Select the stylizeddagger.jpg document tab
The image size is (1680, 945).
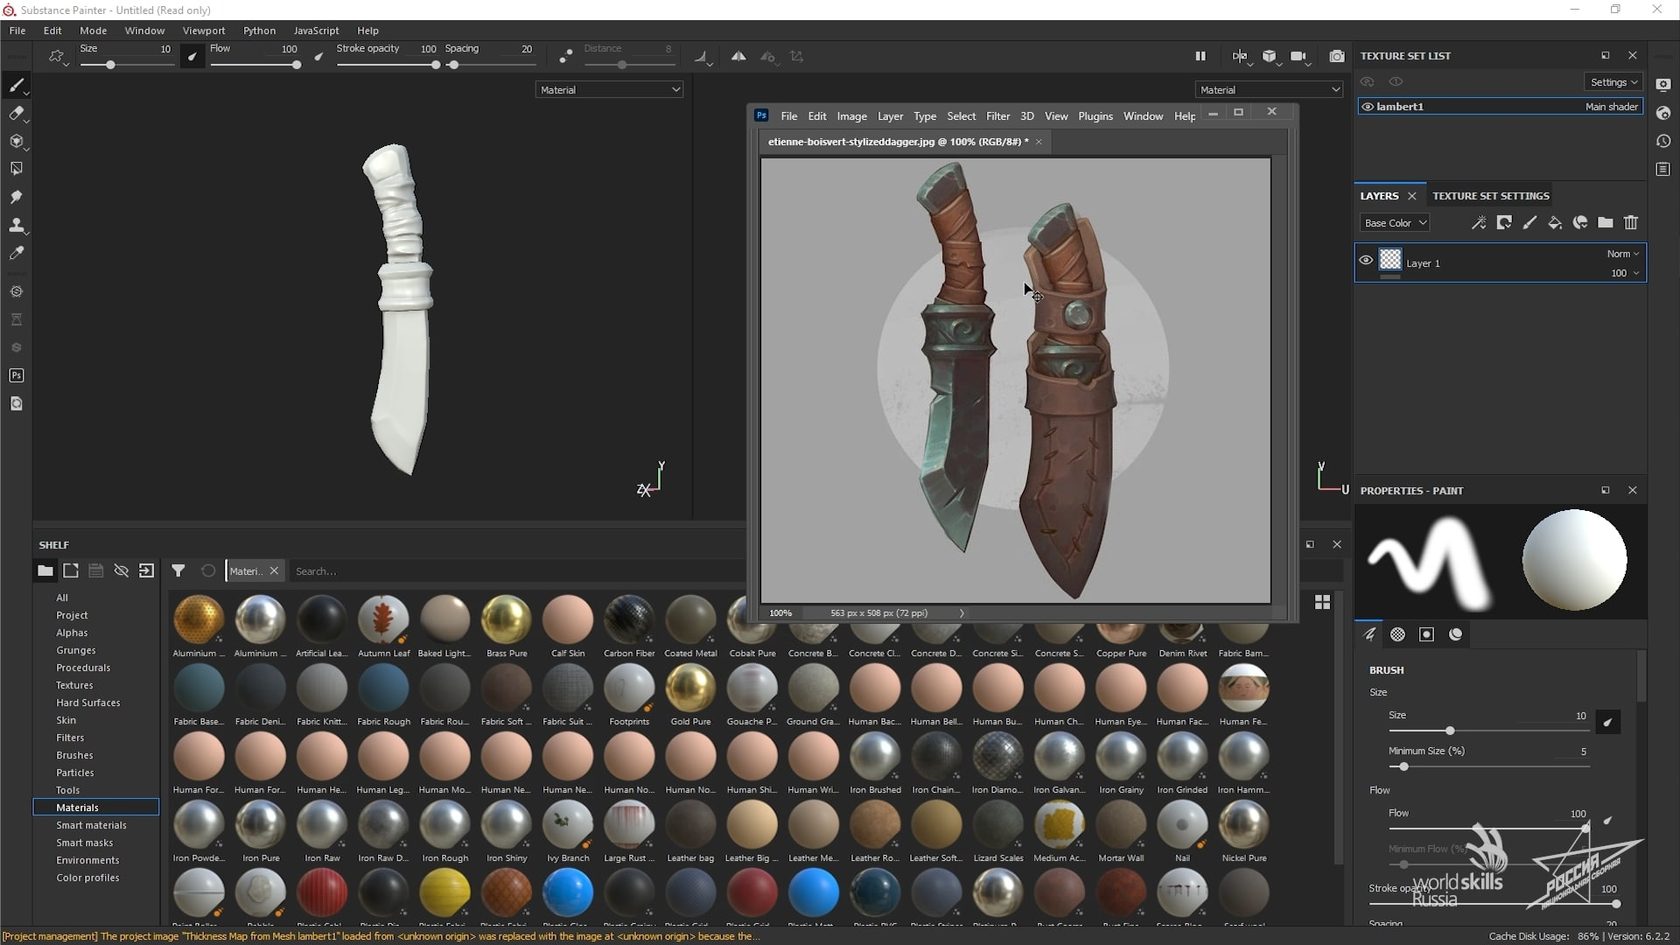pos(898,142)
